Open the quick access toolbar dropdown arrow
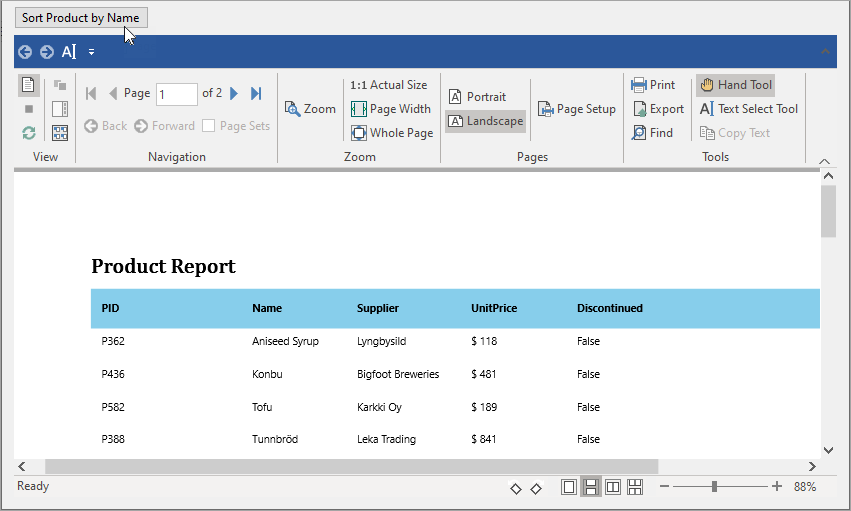This screenshot has width=851, height=511. point(91,52)
